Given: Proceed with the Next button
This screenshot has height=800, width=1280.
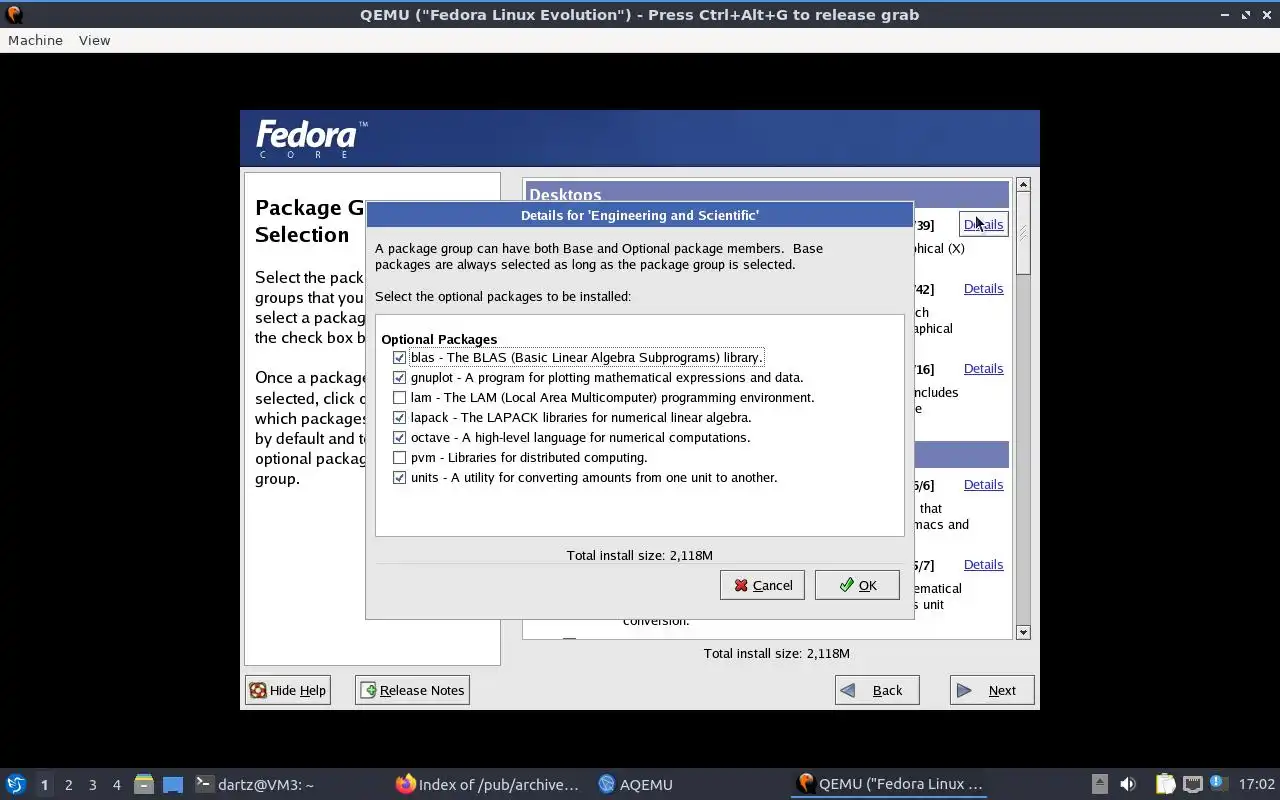Looking at the screenshot, I should coord(992,690).
